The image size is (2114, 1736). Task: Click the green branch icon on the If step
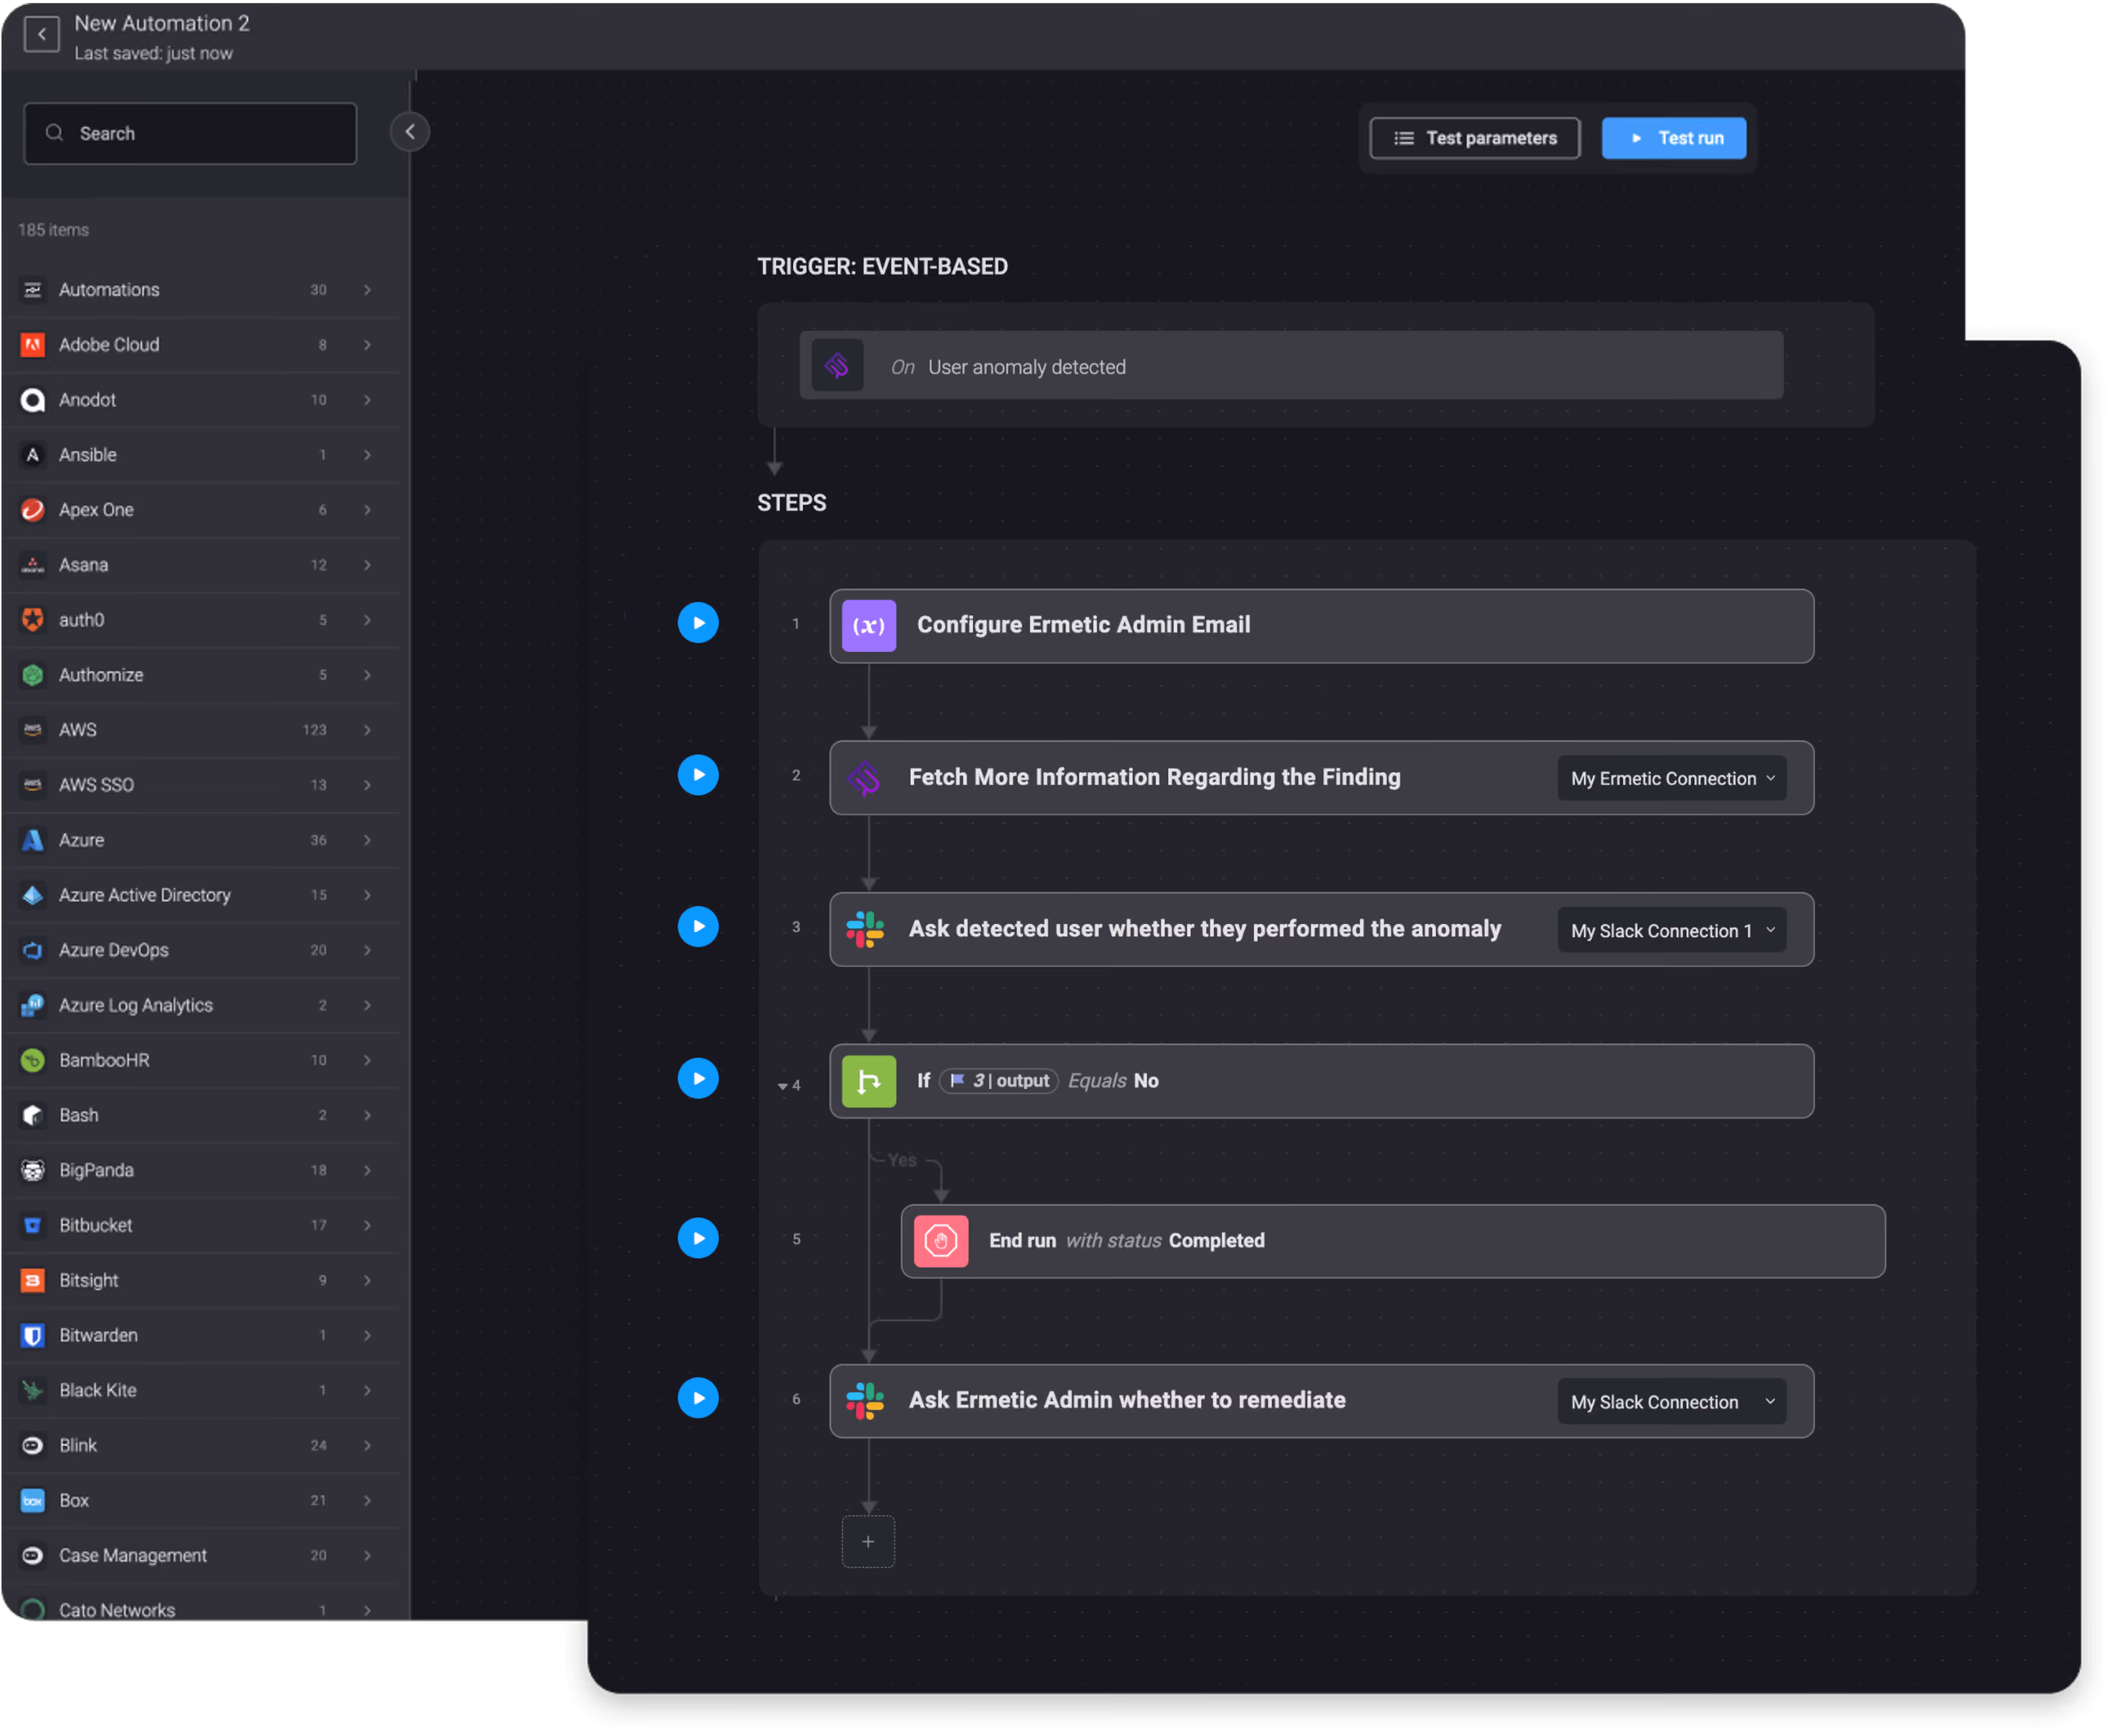point(869,1082)
